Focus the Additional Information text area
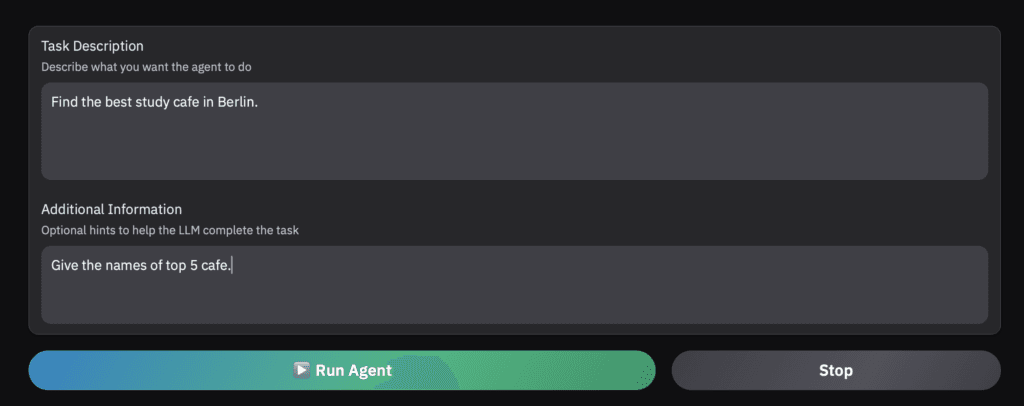1024x406 pixels. [x=514, y=285]
